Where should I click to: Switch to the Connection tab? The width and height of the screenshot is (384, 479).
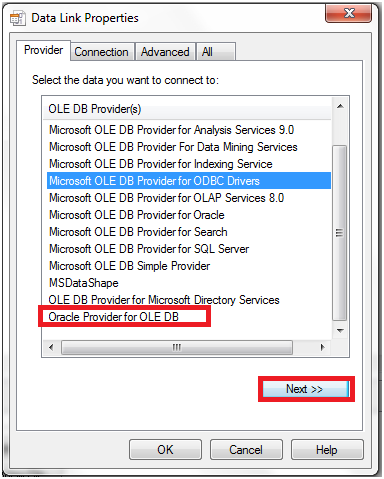coord(101,52)
